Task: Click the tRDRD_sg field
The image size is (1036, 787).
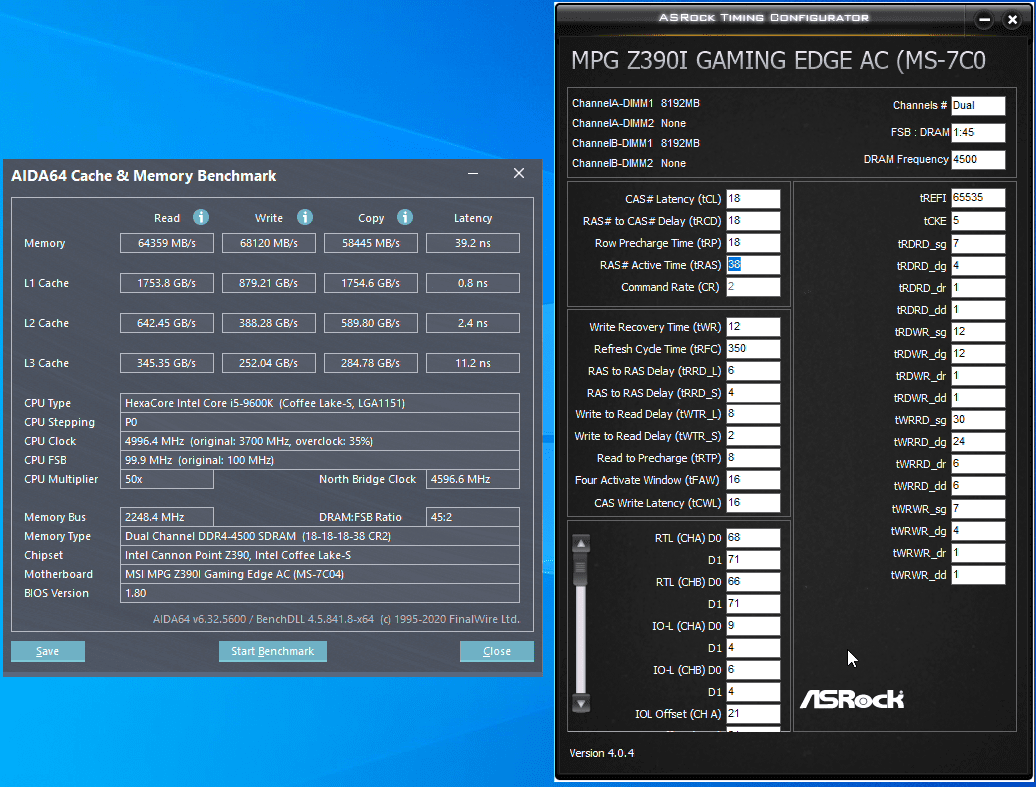Action: point(979,244)
